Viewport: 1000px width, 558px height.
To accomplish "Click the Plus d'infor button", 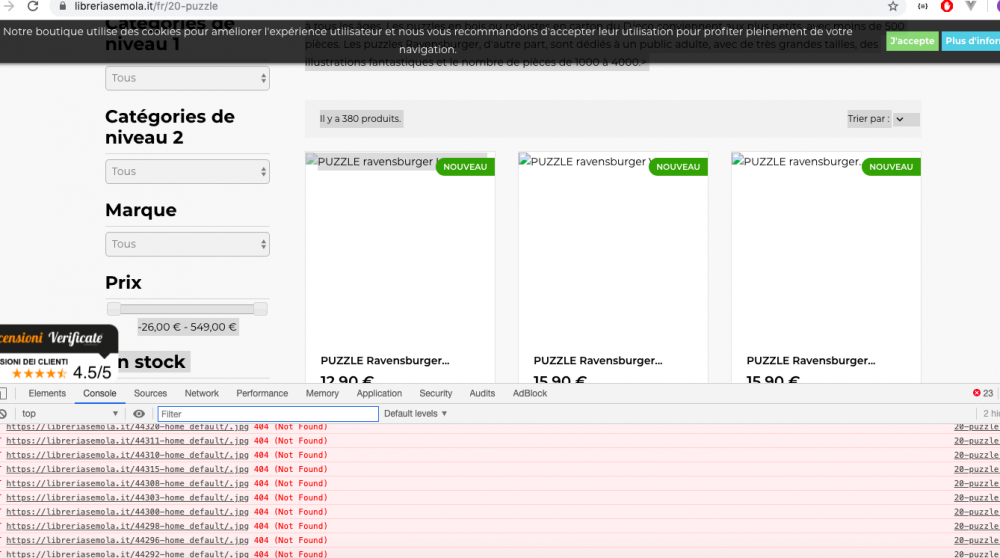I will tap(971, 41).
